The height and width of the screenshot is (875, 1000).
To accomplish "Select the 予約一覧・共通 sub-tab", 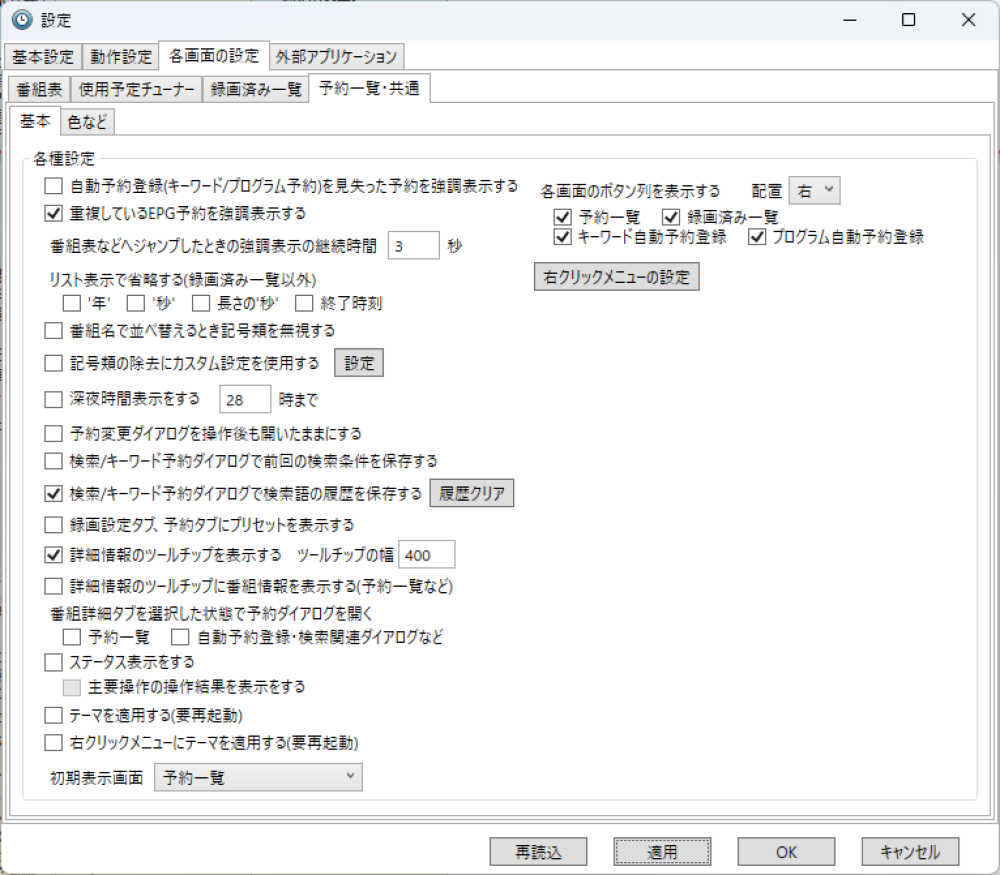I will (369, 88).
